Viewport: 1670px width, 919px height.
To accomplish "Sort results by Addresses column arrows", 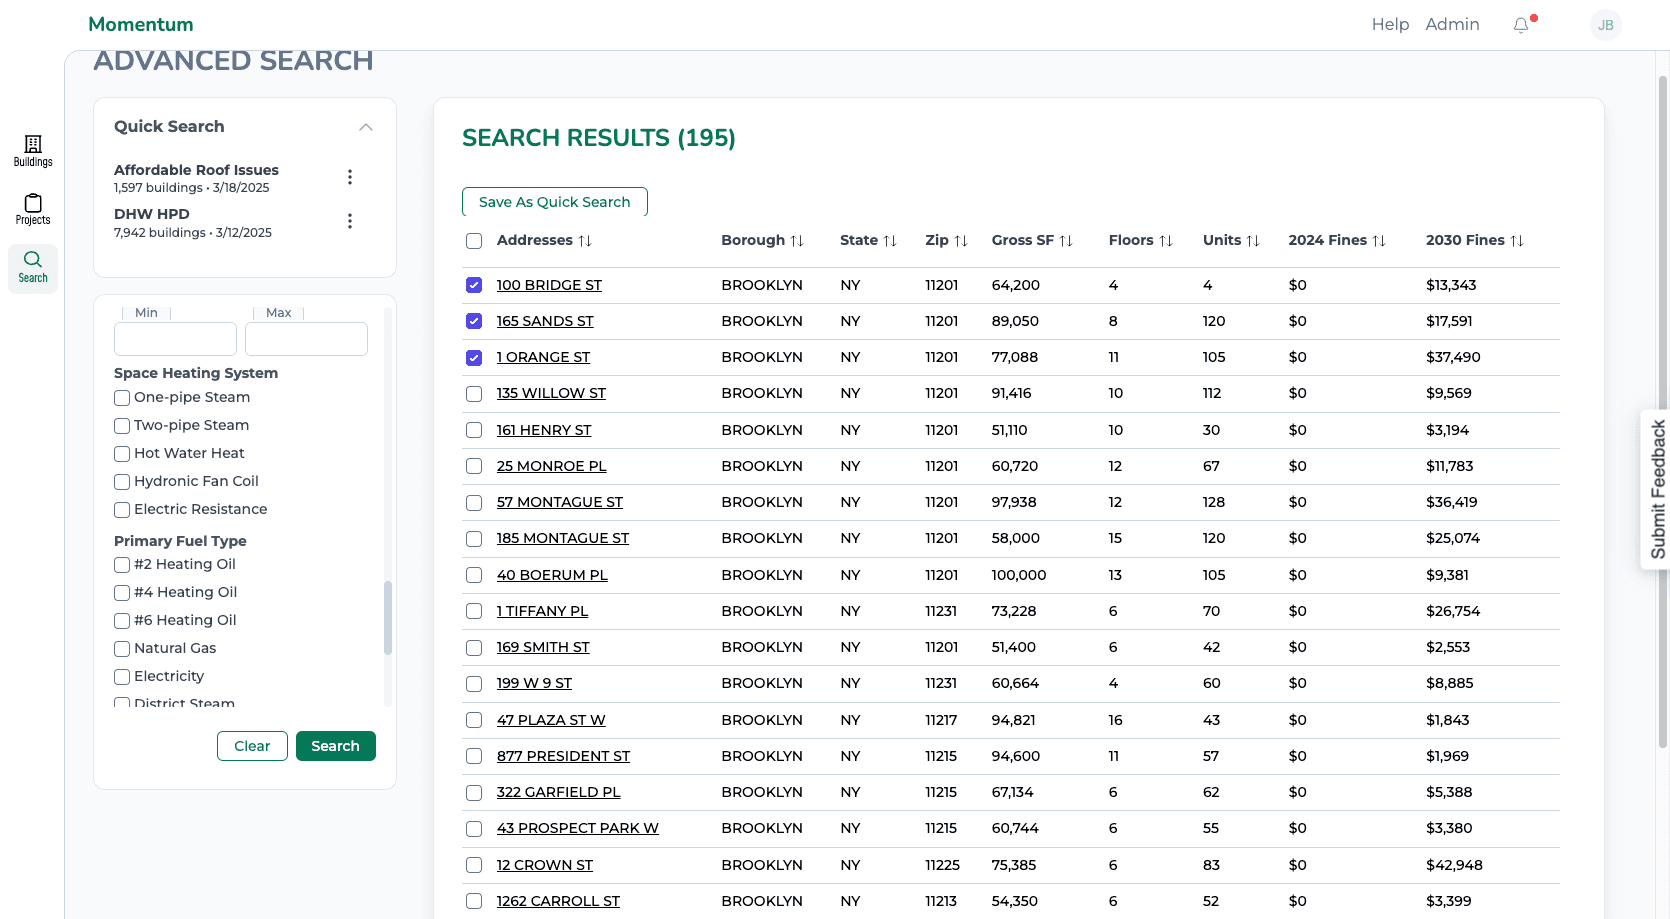I will 585,241.
